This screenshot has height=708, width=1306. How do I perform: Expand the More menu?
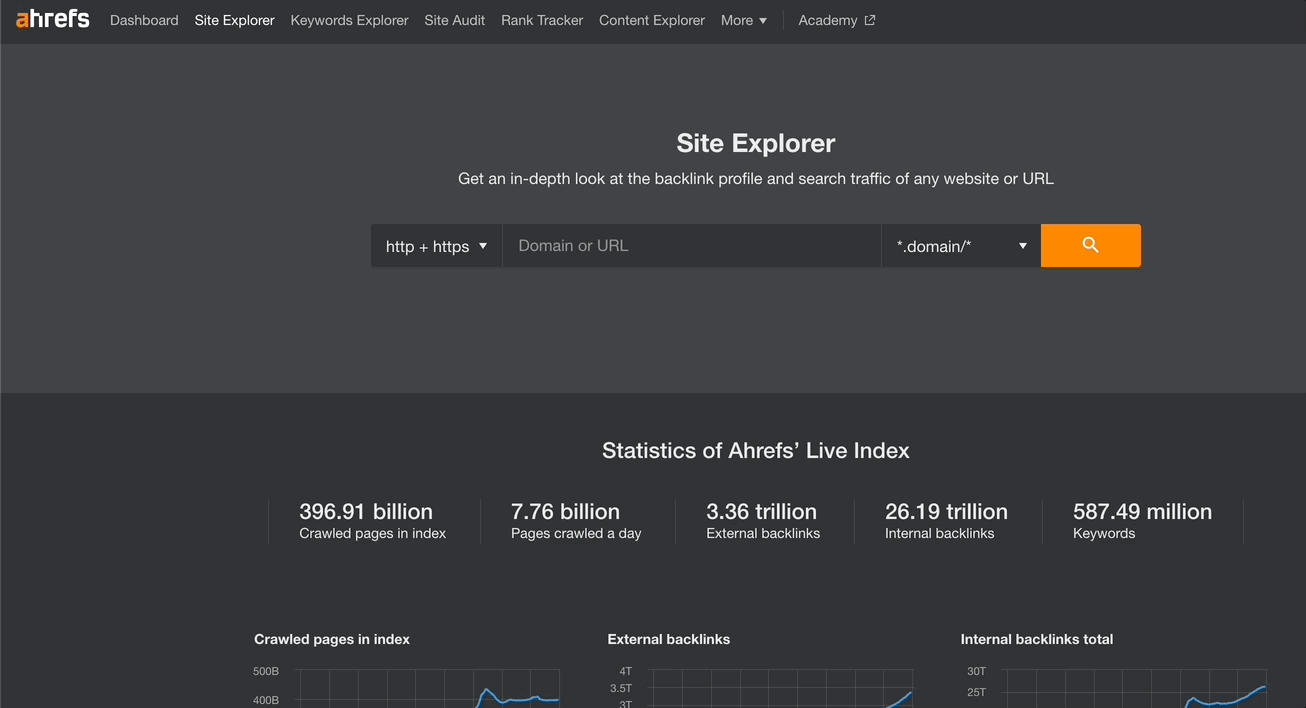click(x=744, y=20)
